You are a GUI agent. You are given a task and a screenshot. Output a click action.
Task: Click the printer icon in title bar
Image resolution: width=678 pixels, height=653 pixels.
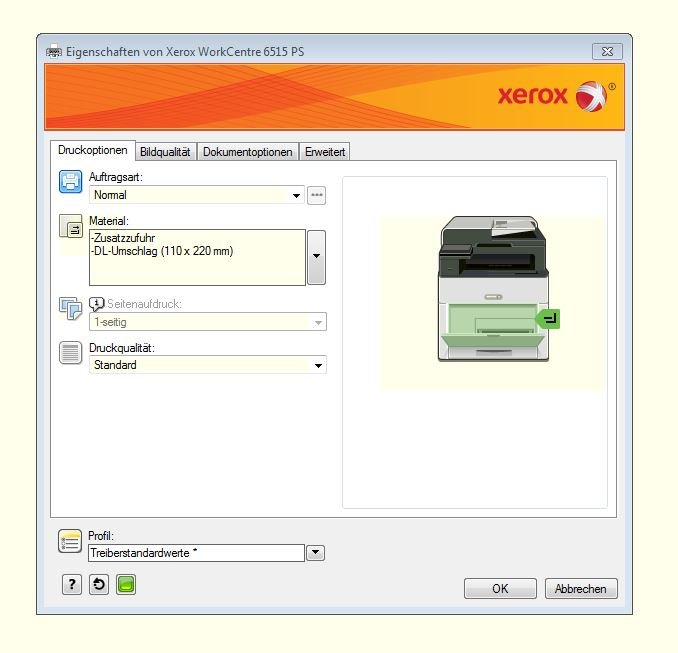point(54,51)
